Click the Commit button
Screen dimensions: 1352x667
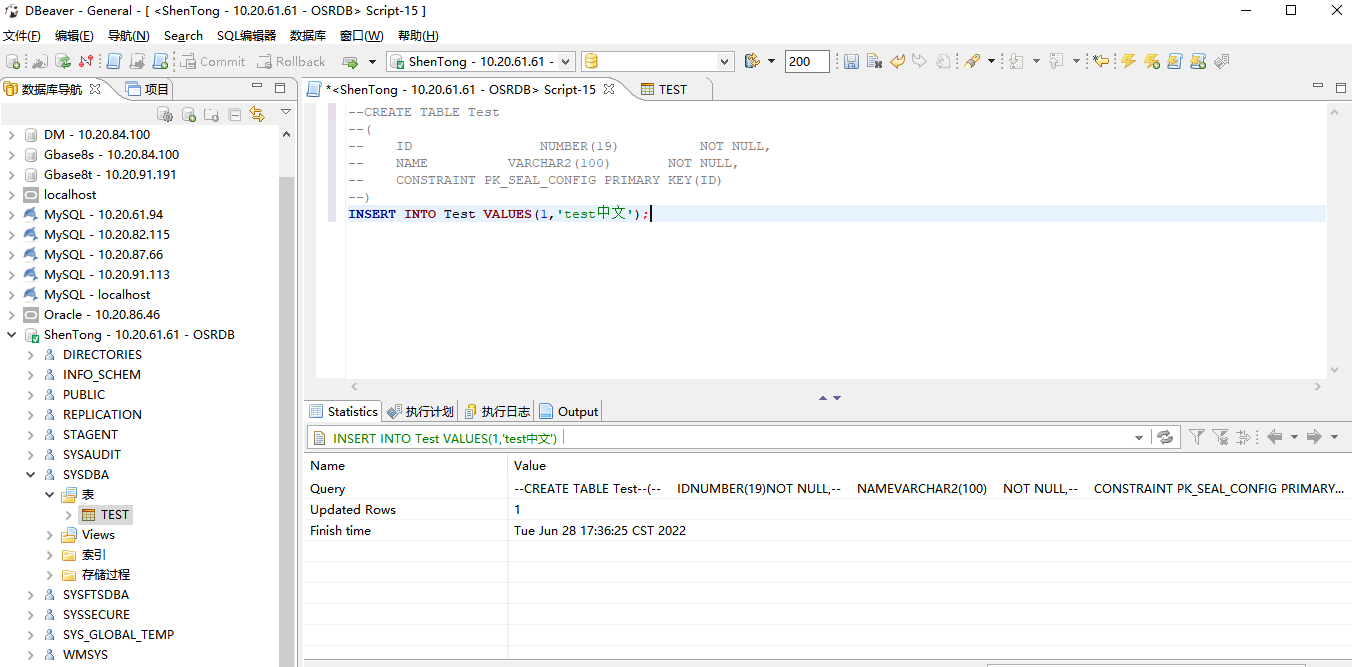[x=213, y=61]
